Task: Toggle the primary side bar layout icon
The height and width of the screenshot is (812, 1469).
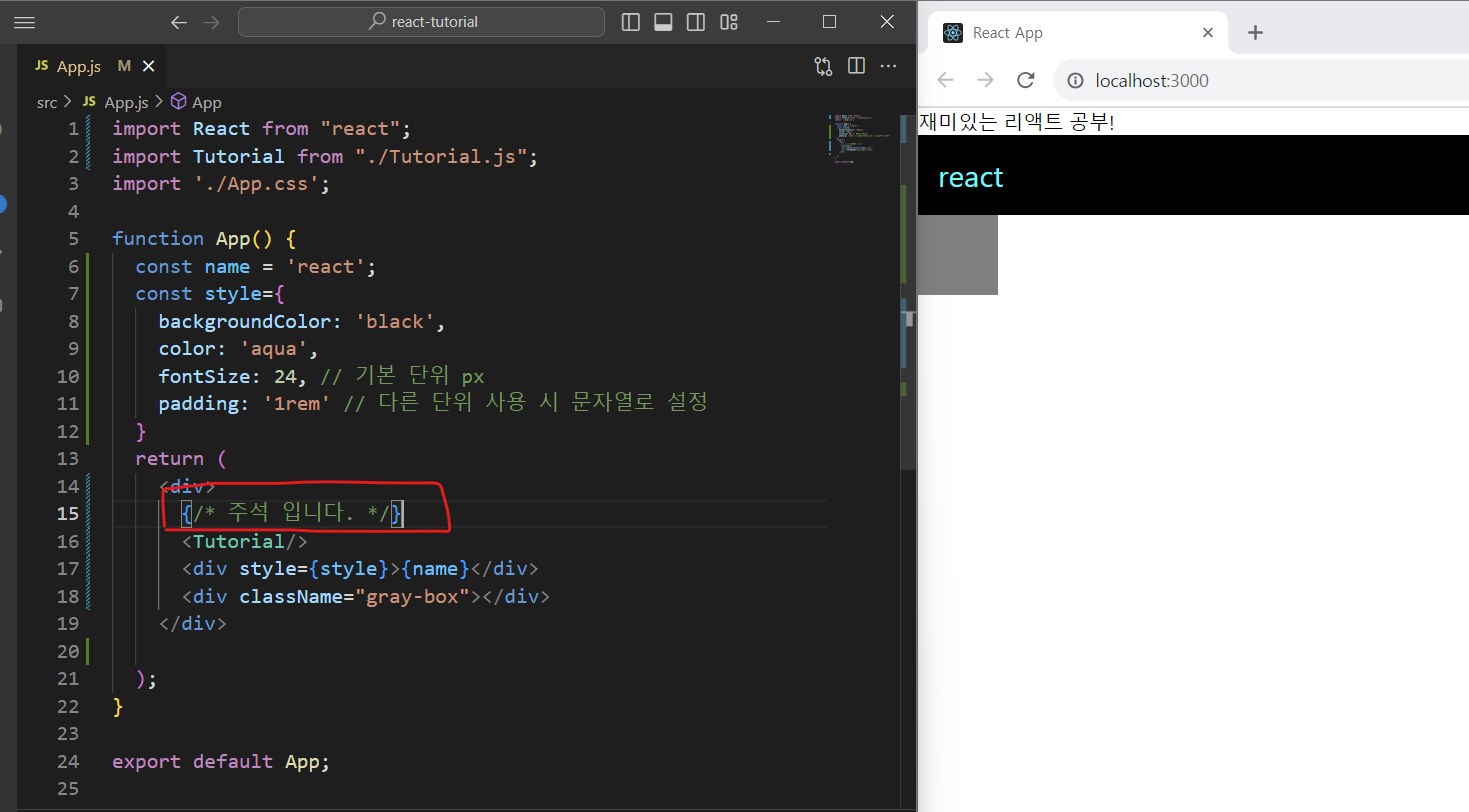Action: (630, 22)
